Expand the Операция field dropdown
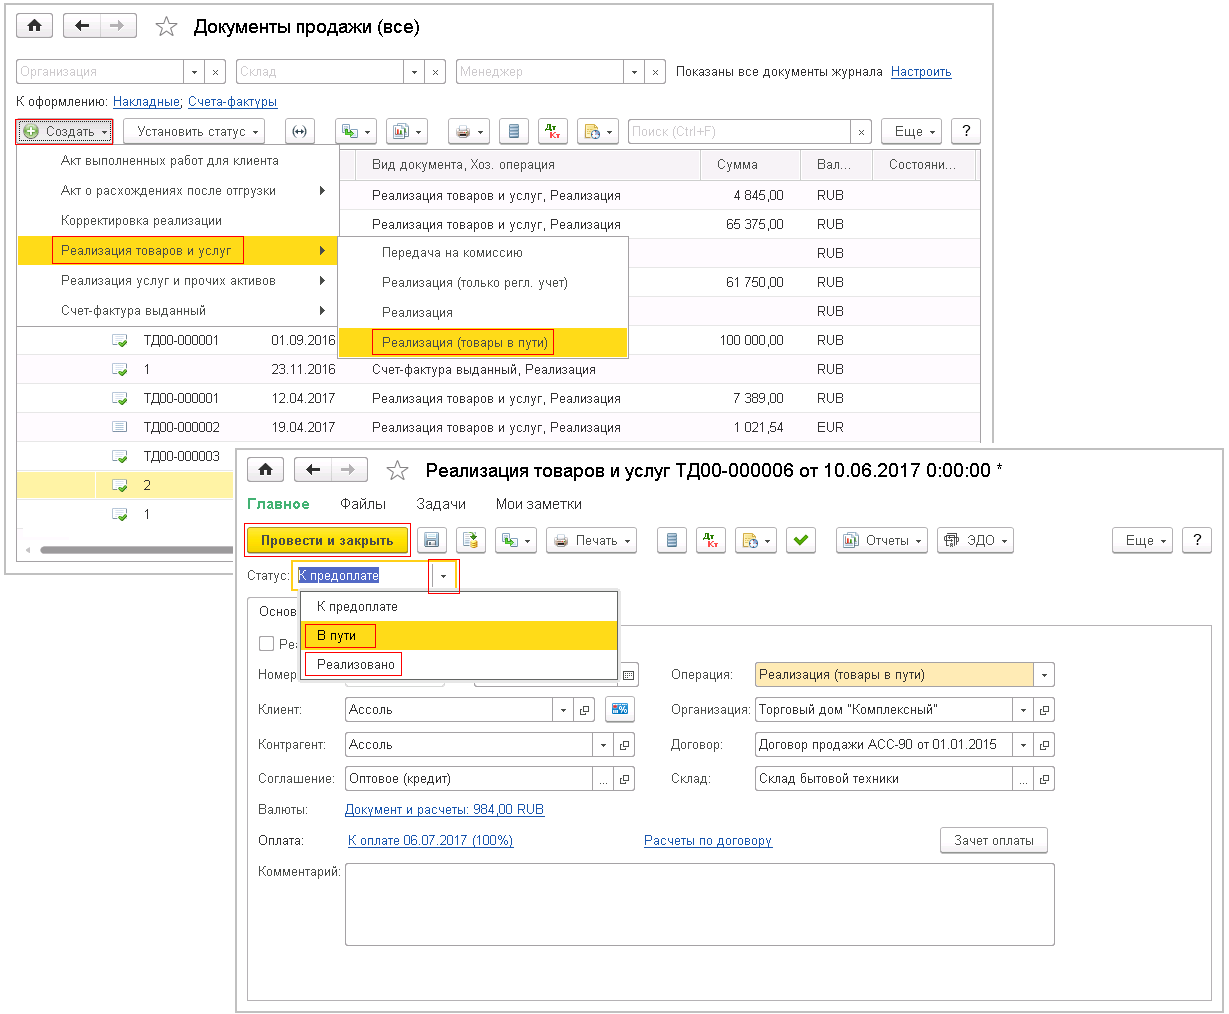The image size is (1229, 1014). click(1044, 675)
